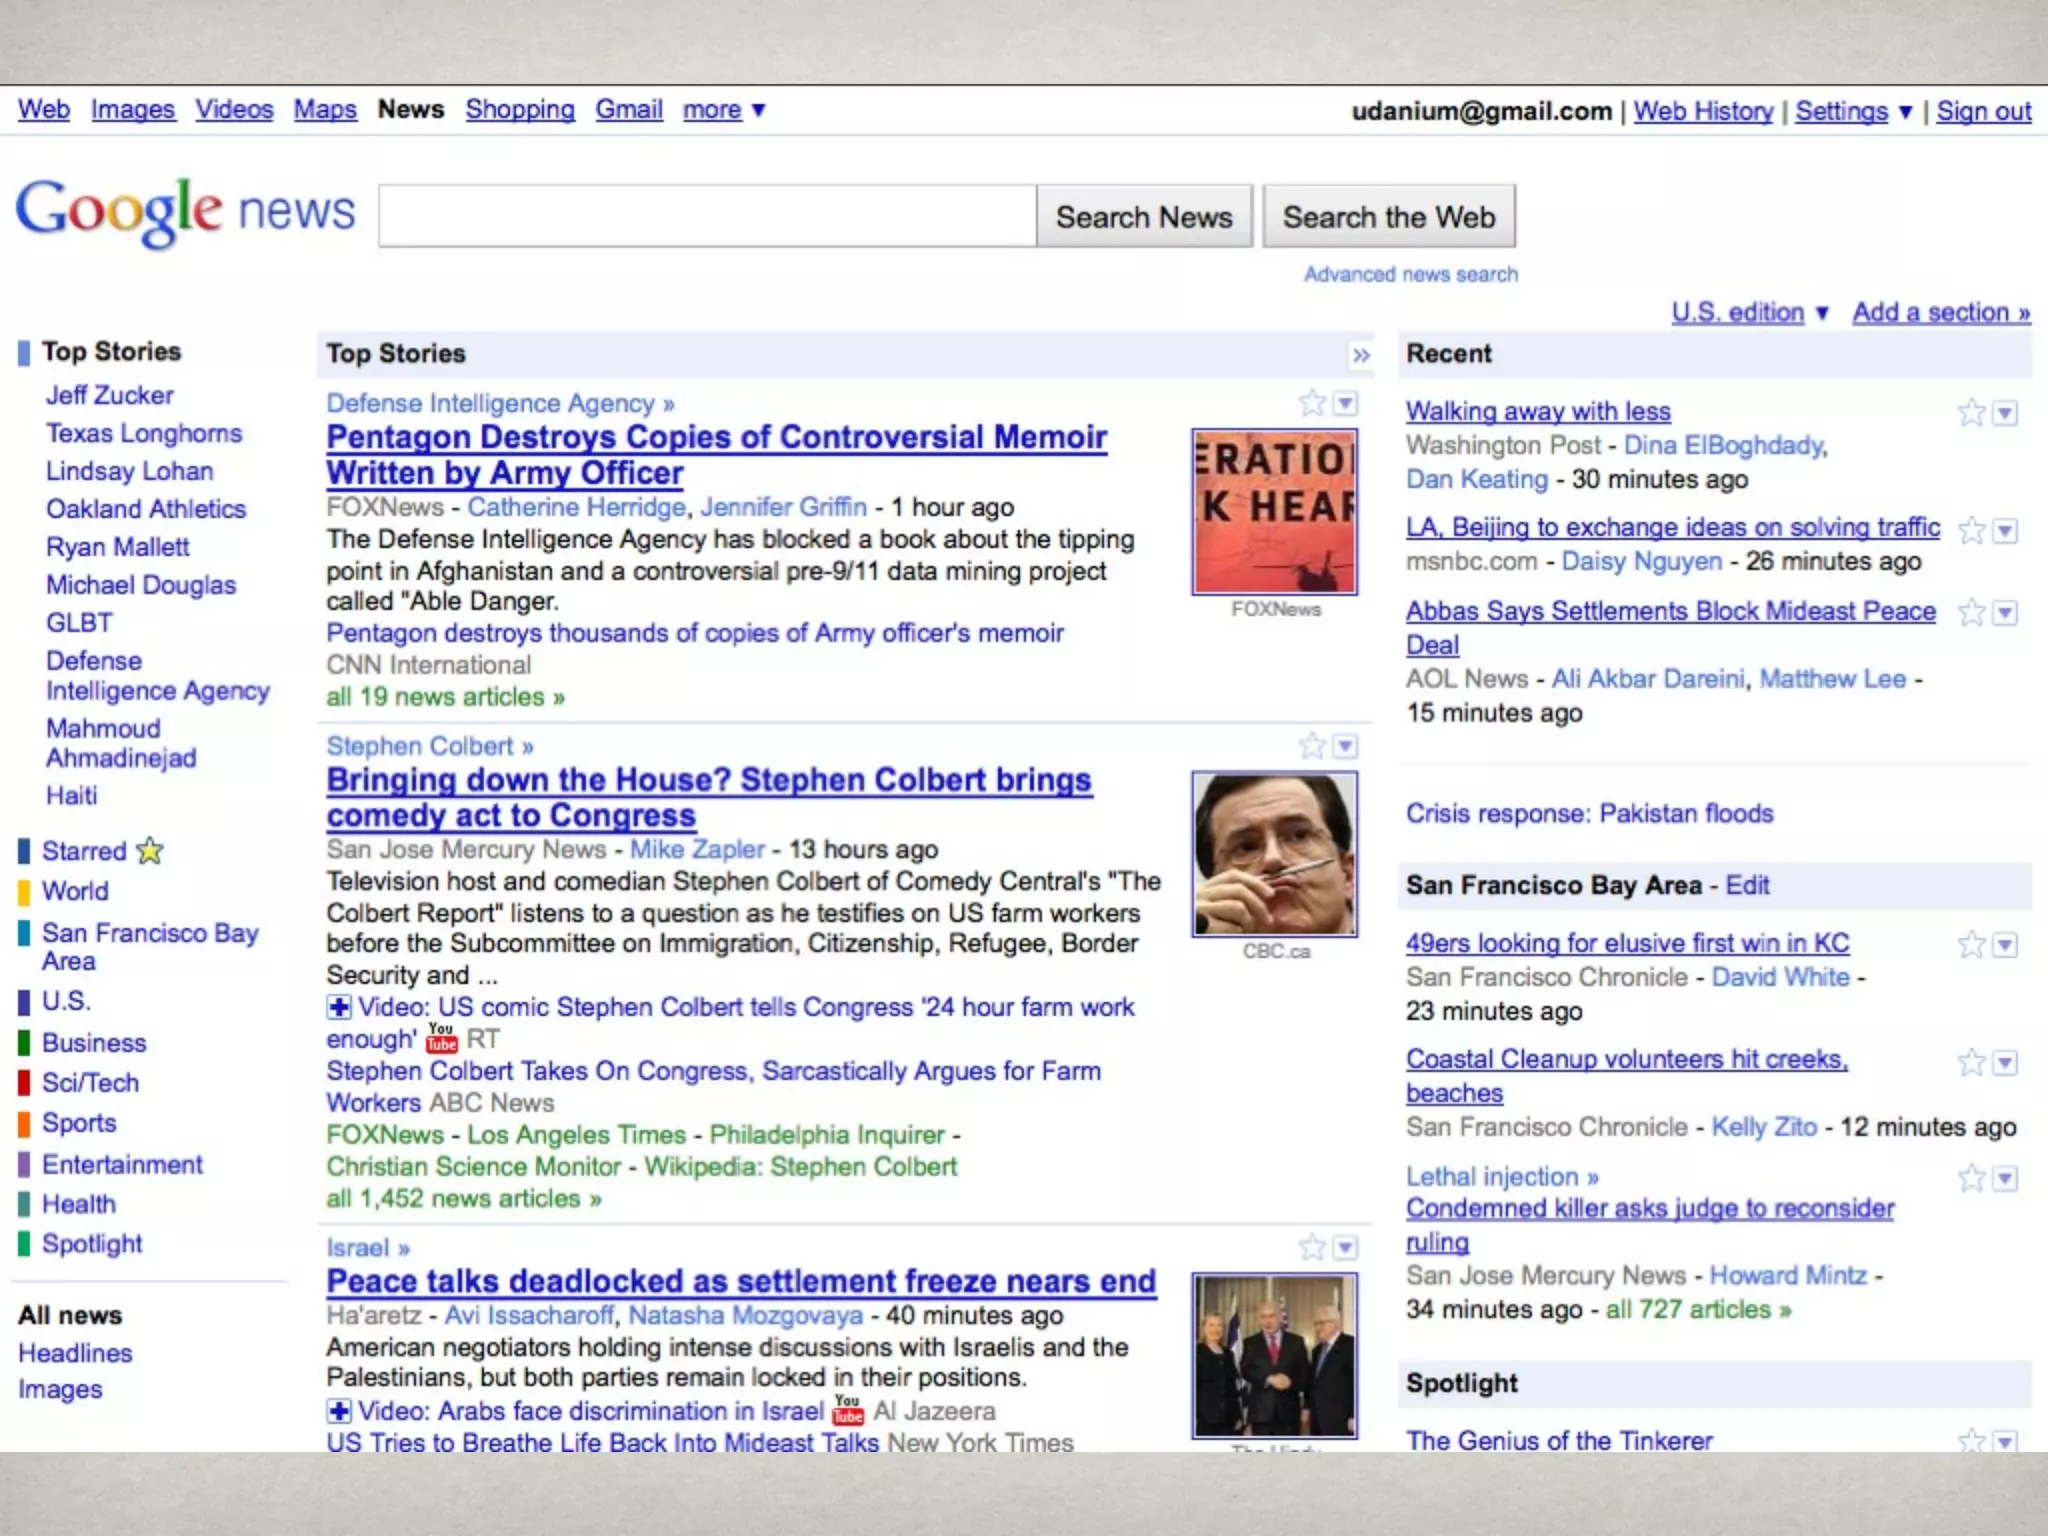
Task: Click the Stephen Colbert photo thumbnail
Action: click(1274, 855)
